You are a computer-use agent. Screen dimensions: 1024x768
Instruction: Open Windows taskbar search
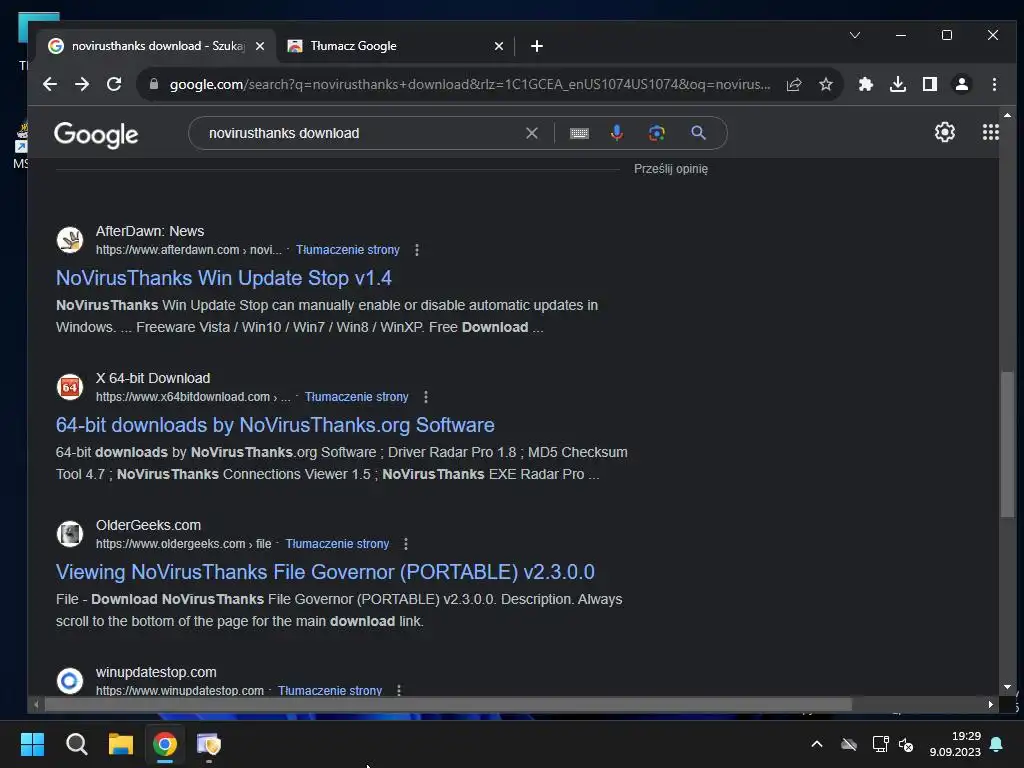pos(76,744)
